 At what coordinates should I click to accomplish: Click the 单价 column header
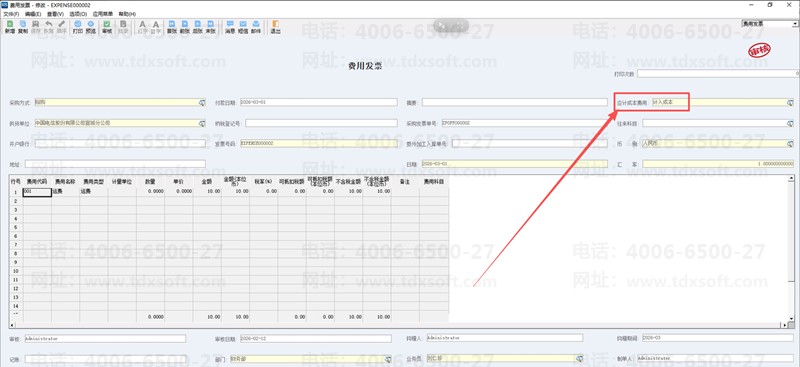179,181
